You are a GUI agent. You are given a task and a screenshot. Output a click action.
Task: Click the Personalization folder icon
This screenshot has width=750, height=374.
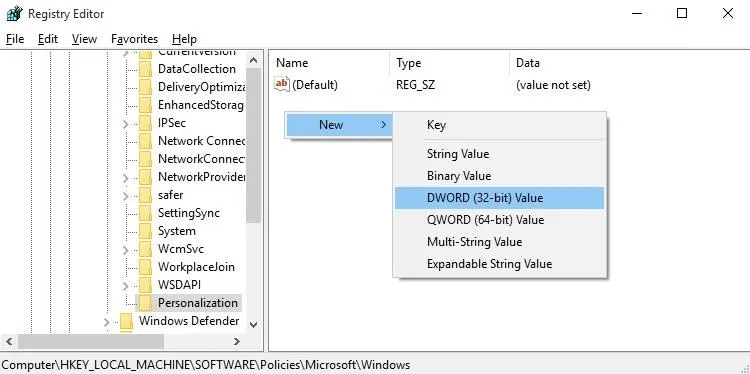[145, 303]
